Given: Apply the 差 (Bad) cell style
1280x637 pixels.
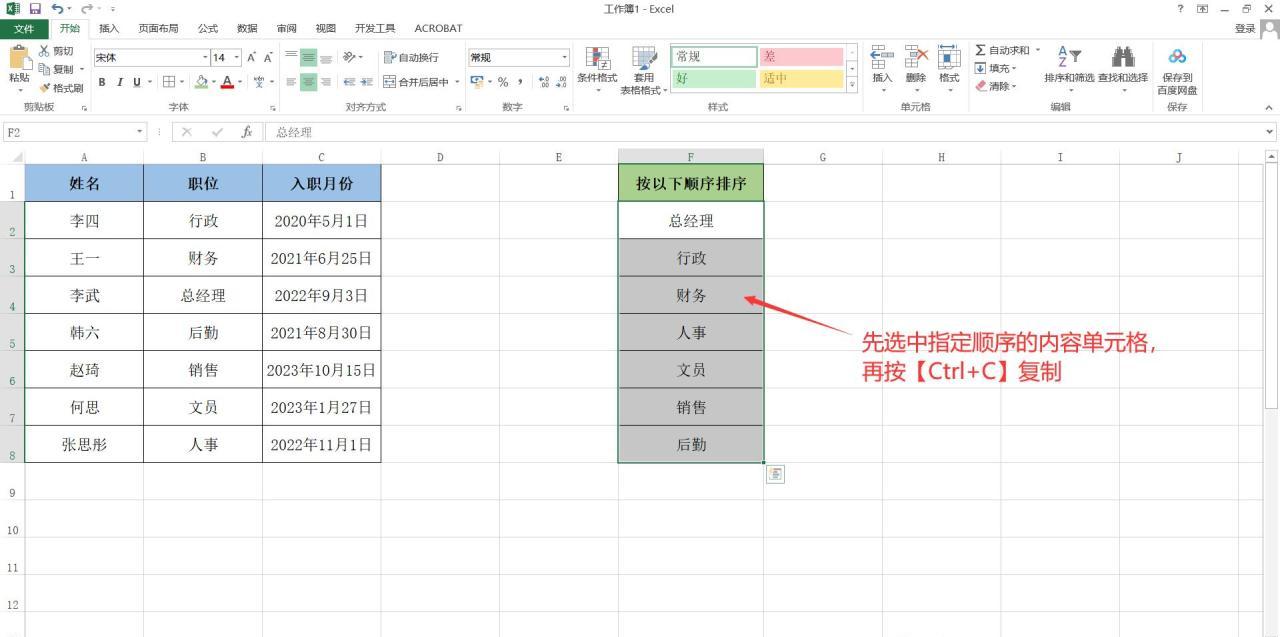Looking at the screenshot, I should [x=801, y=57].
